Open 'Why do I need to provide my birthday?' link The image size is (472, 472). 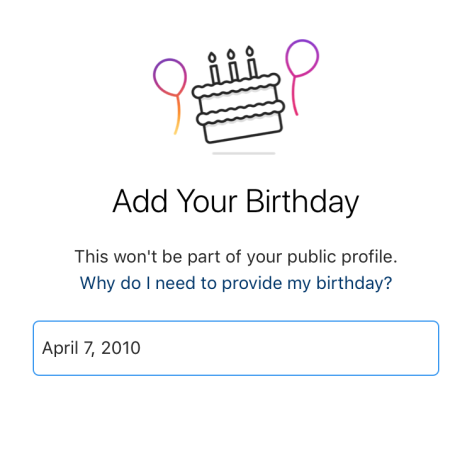pos(236,283)
